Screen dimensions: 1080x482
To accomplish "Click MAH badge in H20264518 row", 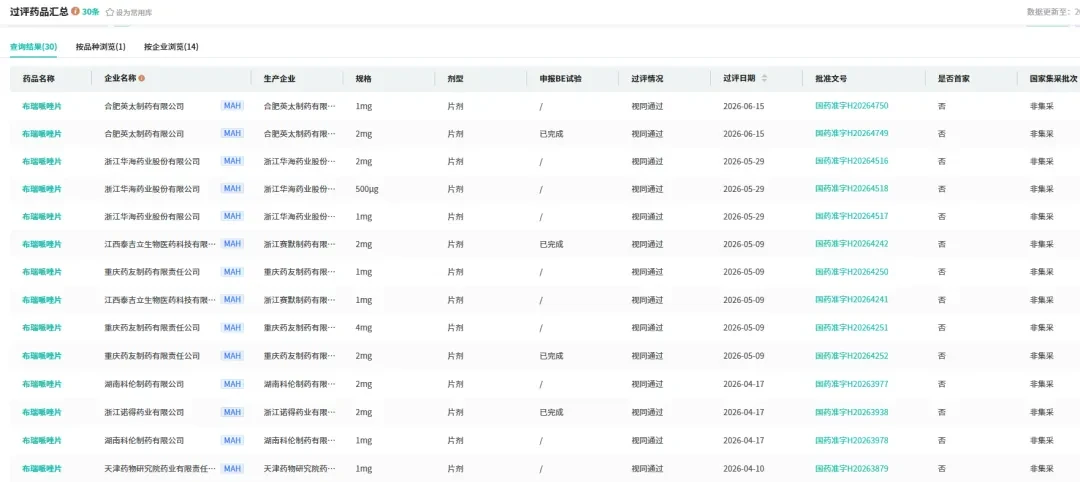I will coord(232,189).
